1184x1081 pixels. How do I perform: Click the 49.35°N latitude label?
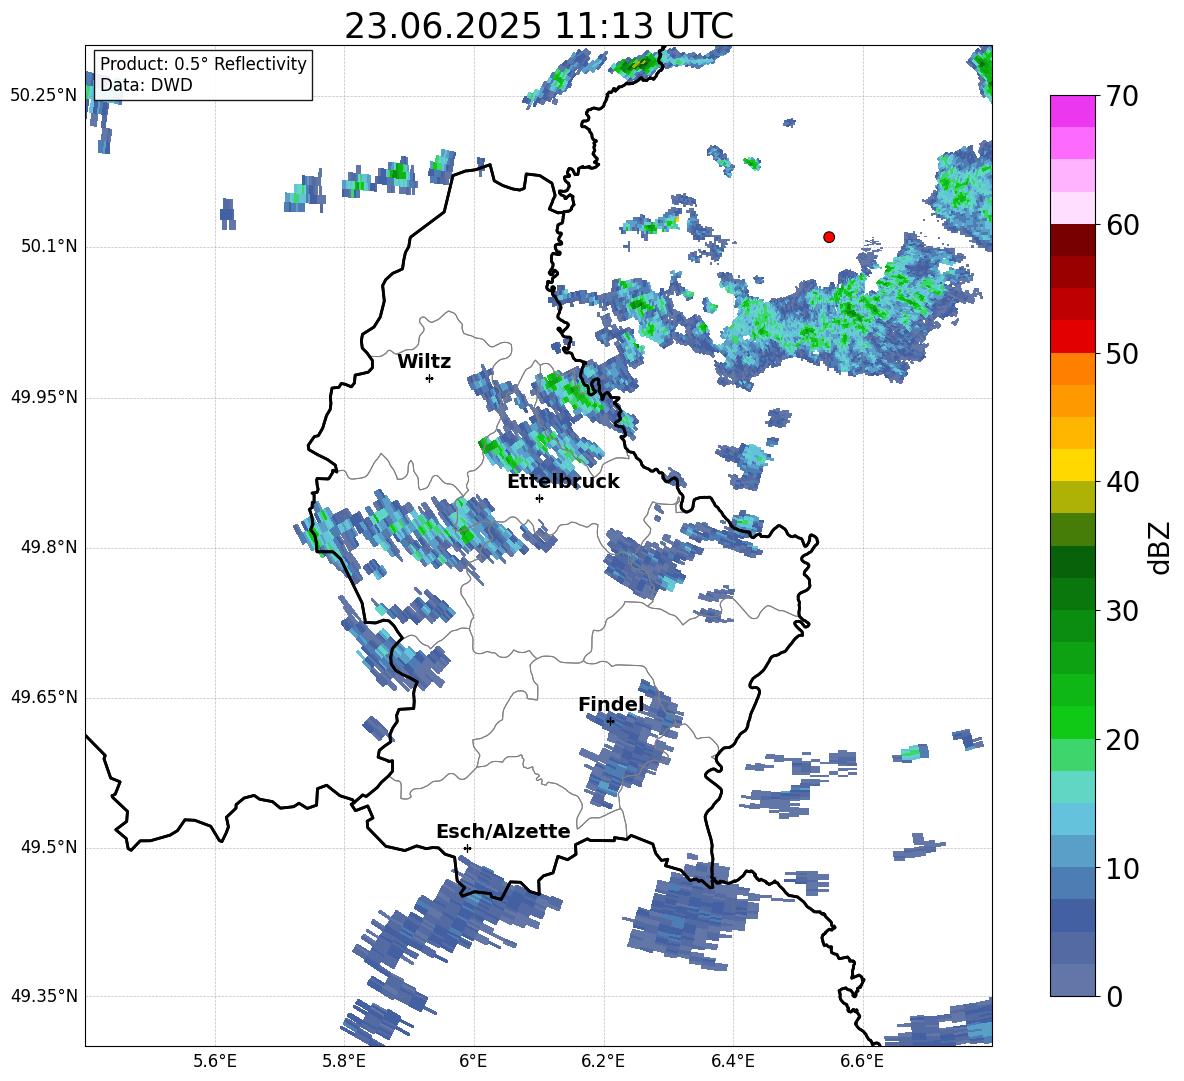click(x=45, y=996)
